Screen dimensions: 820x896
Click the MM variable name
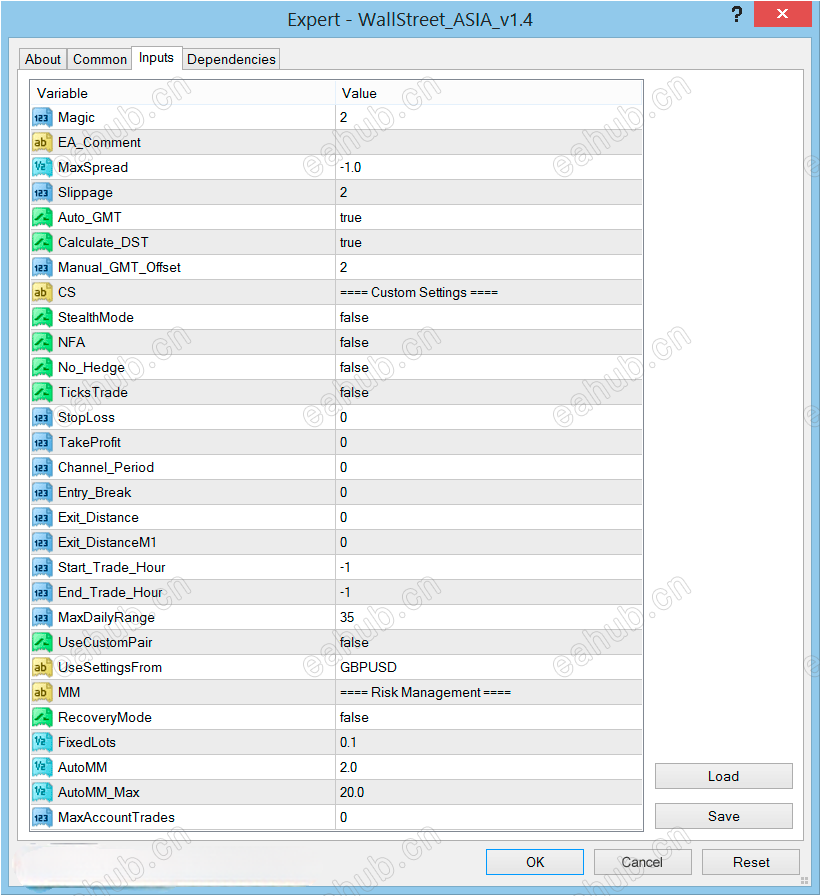pyautogui.click(x=69, y=693)
